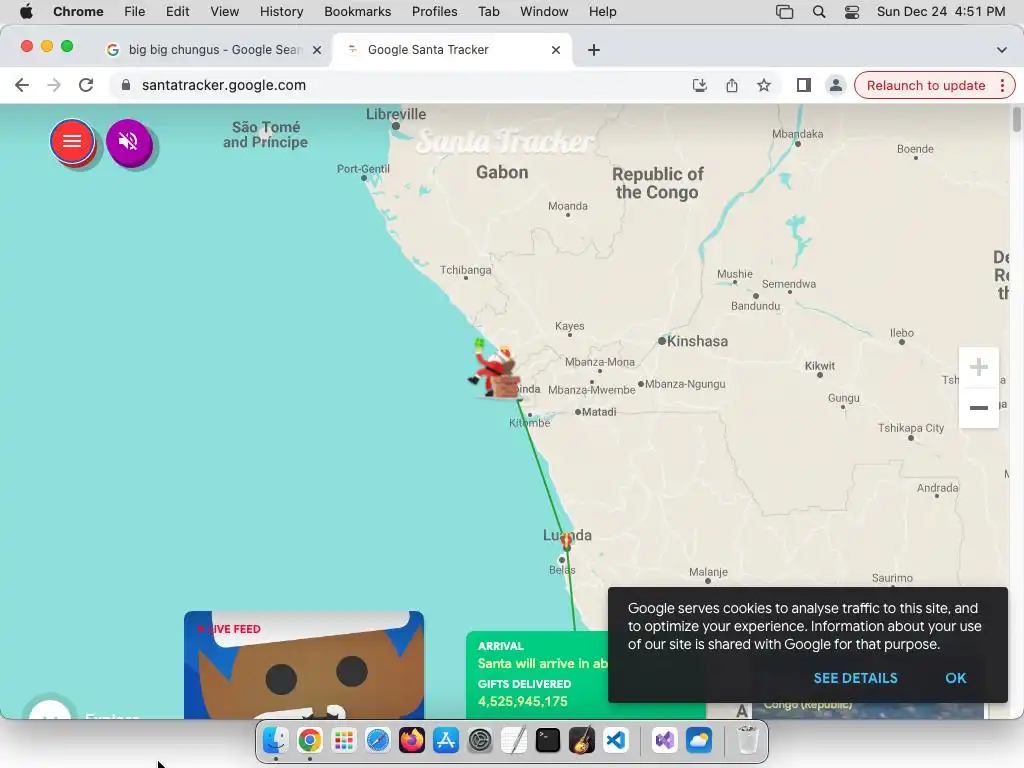Open the History menu

tap(281, 12)
